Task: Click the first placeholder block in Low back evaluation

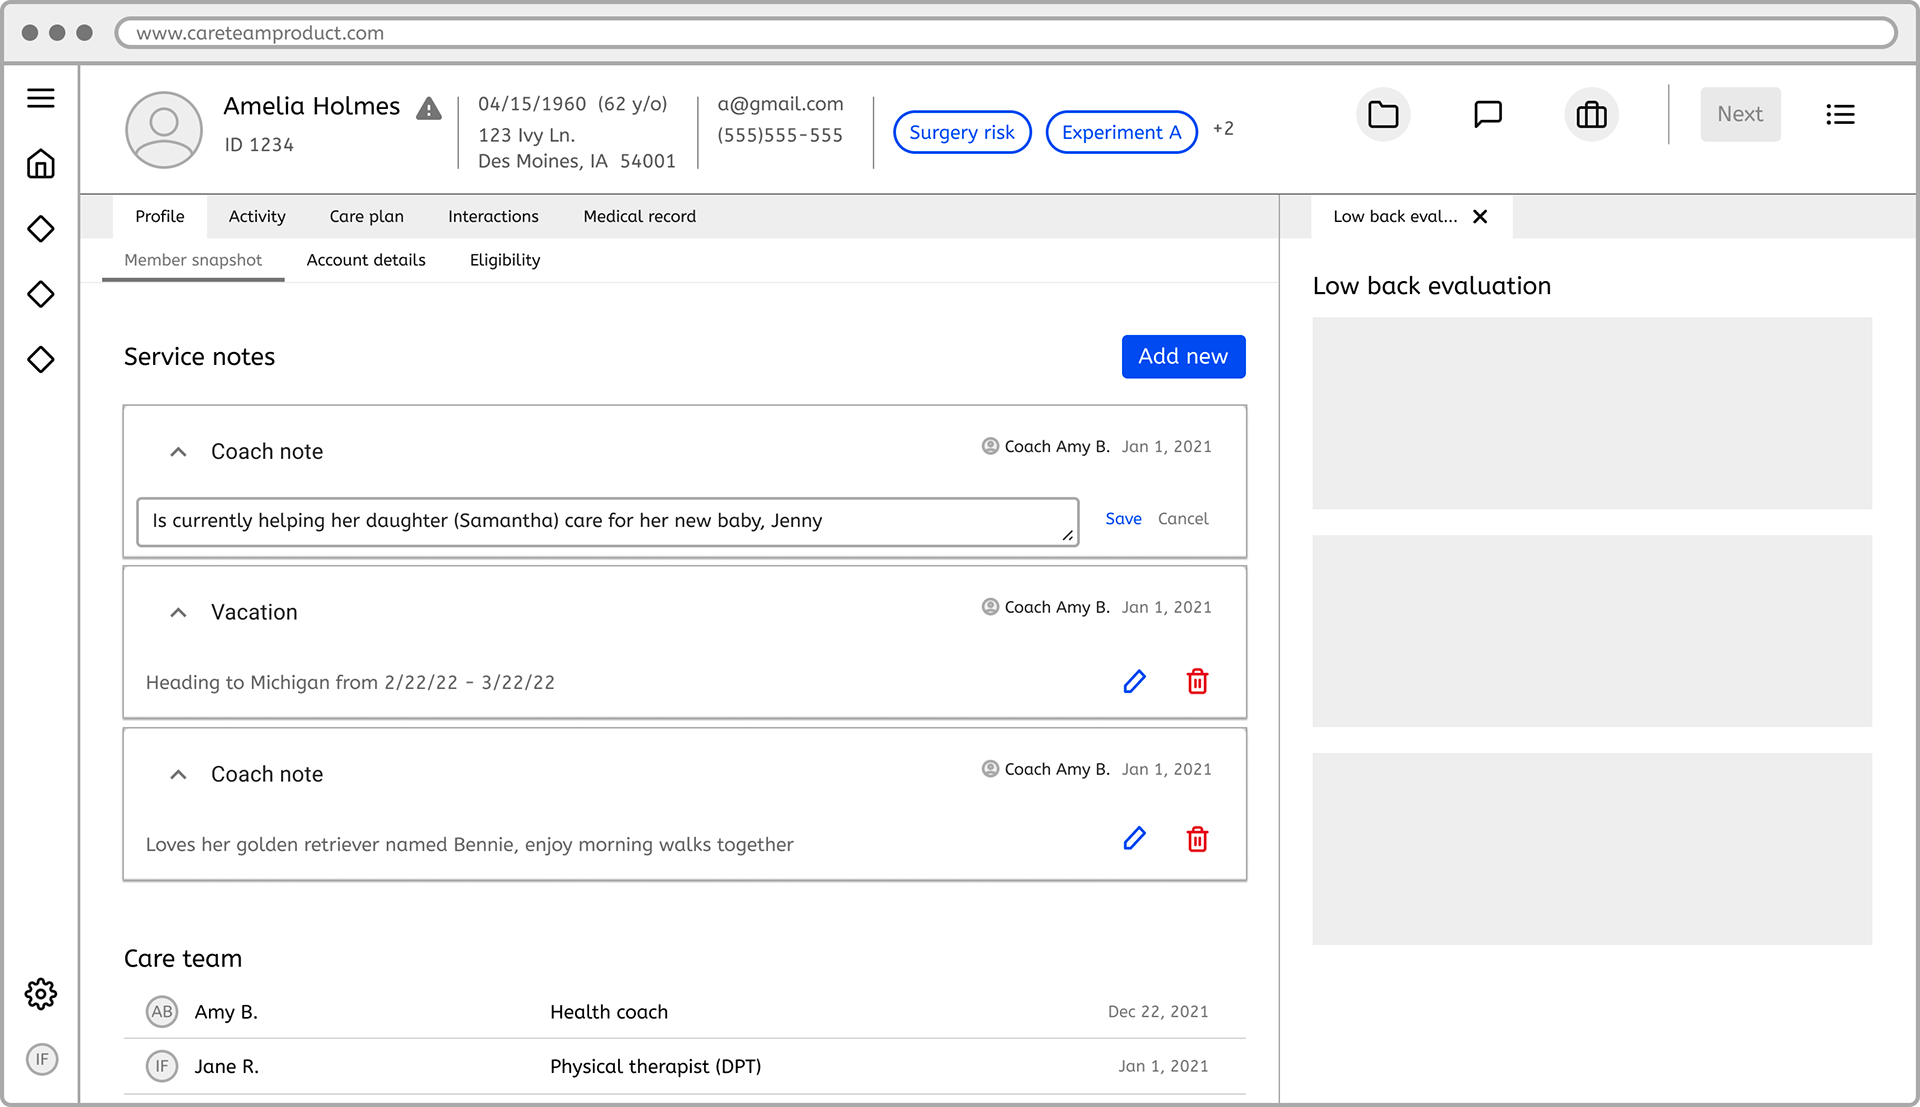Action: 1592,413
